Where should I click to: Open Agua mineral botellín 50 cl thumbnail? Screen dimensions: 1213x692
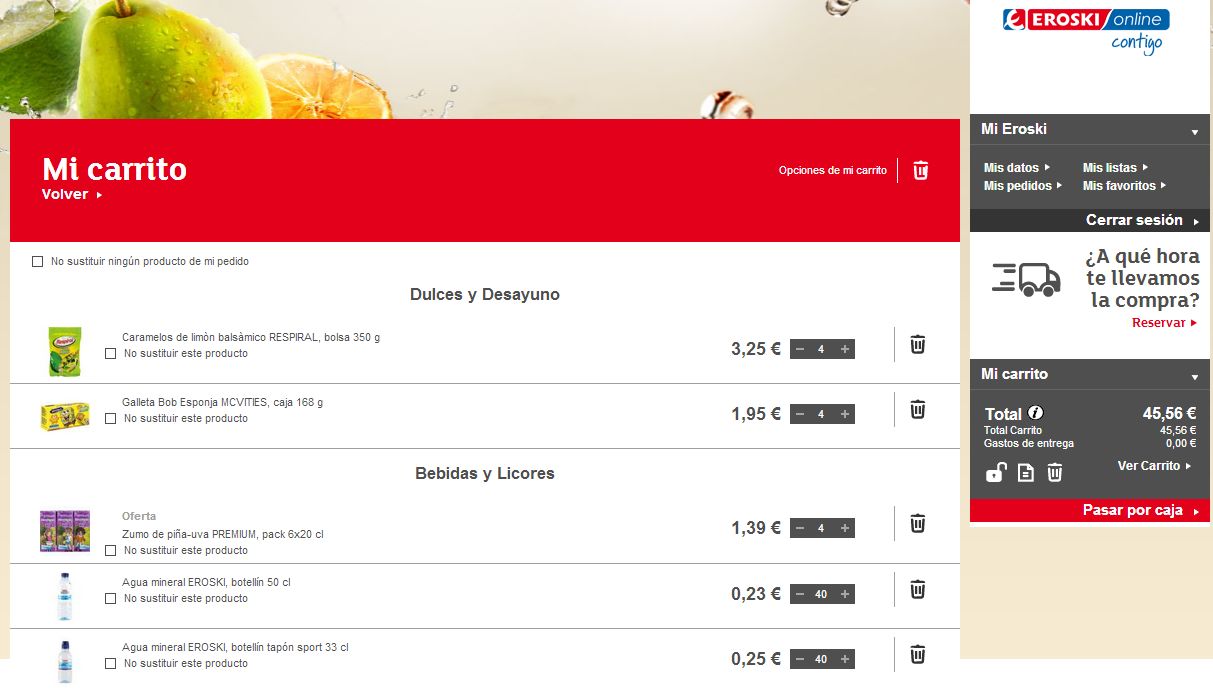[65, 596]
